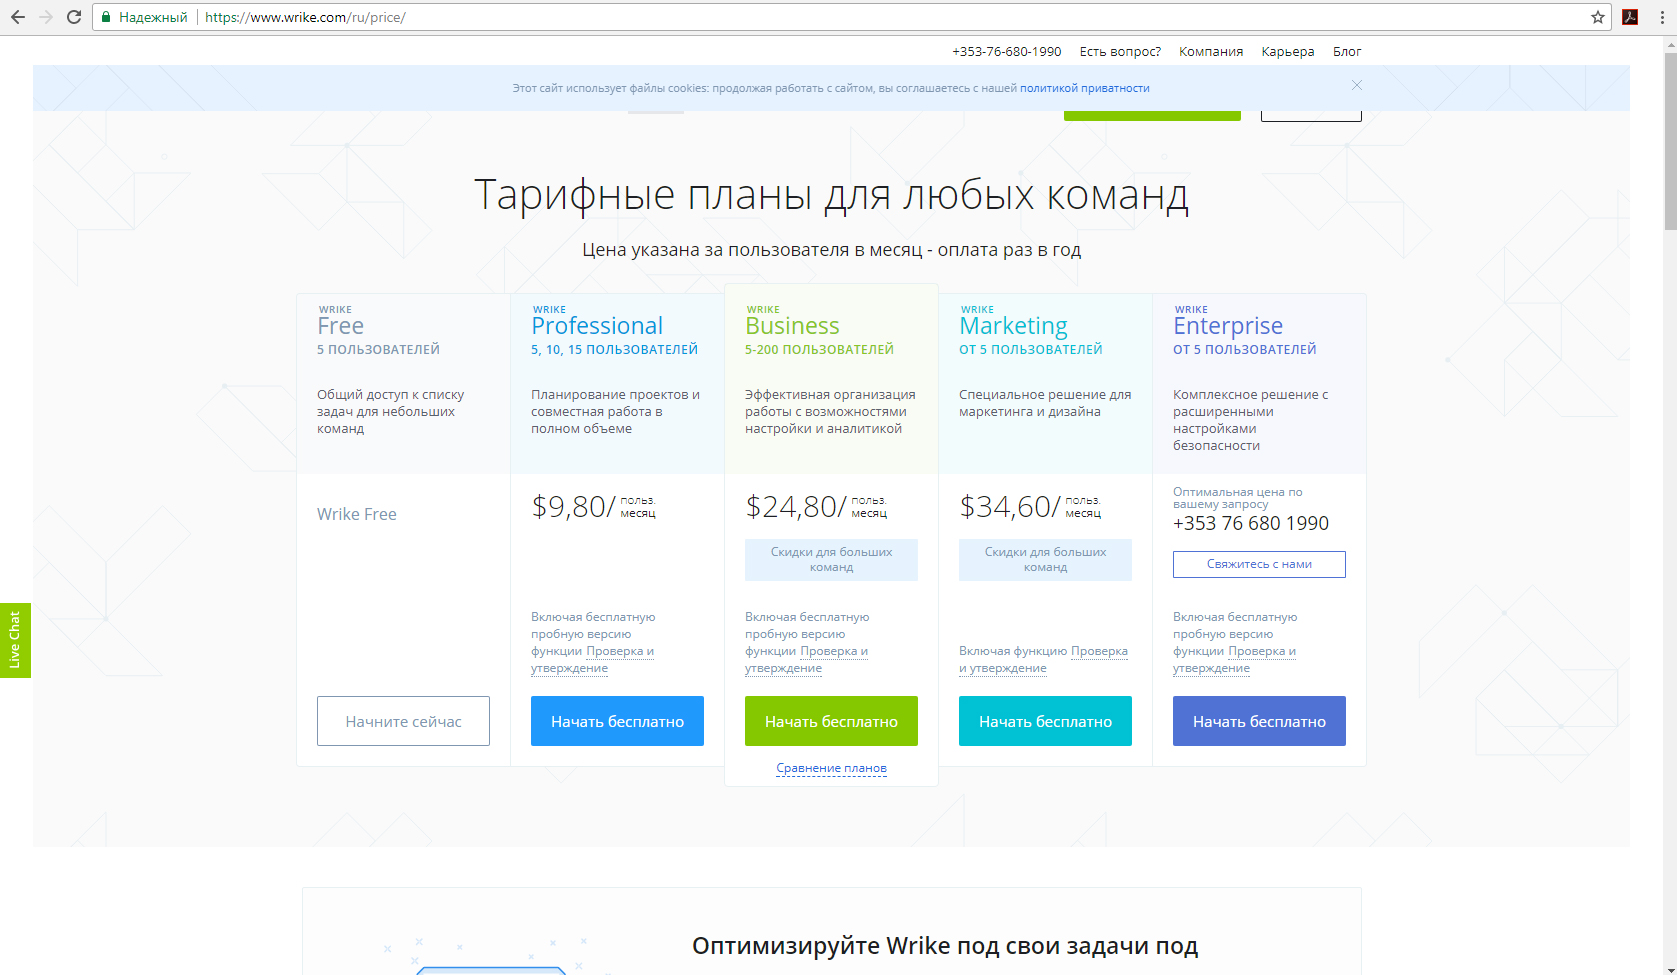Open the Adobe Acrobat extension icon
This screenshot has width=1677, height=975.
point(1630,17)
